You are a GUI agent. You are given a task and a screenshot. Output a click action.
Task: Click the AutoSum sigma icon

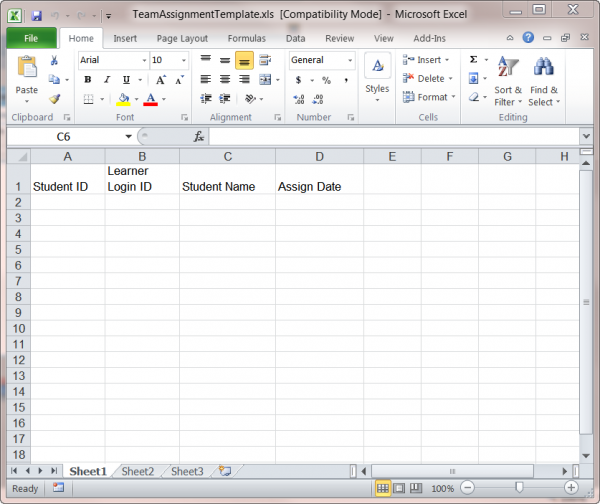473,60
